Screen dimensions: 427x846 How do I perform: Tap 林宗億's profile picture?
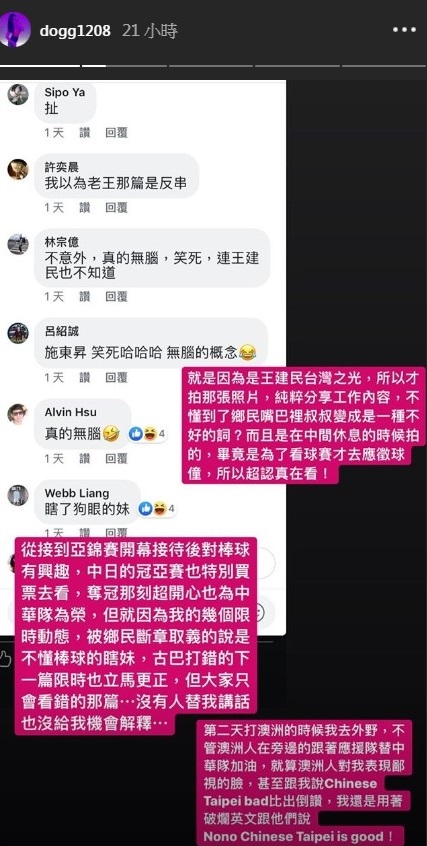18,244
